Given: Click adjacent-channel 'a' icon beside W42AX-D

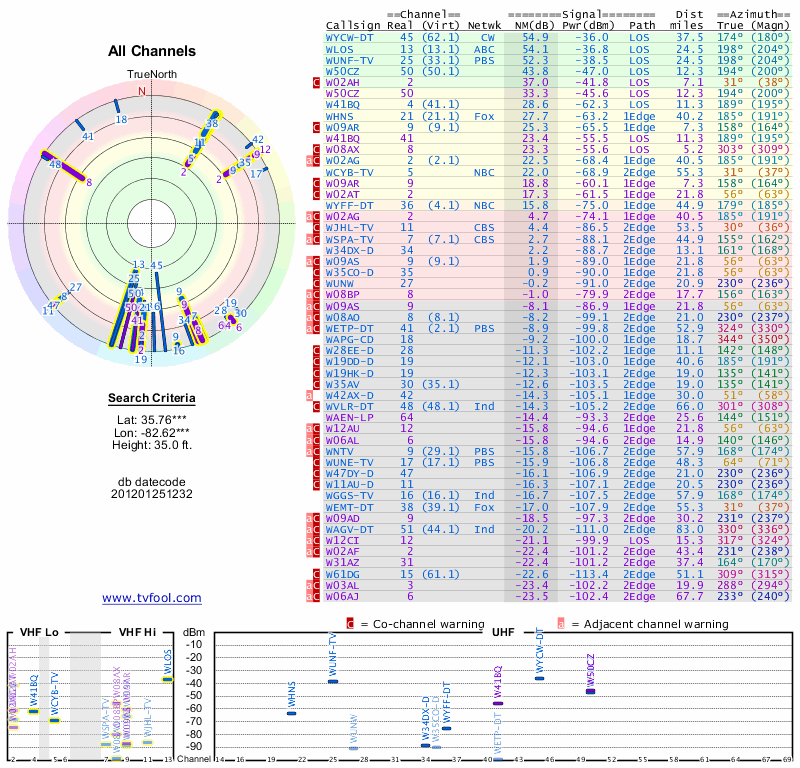Looking at the screenshot, I should (309, 395).
